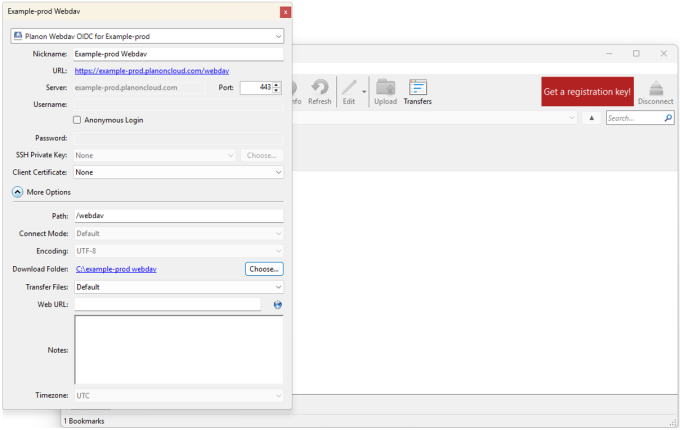Collapse the More Options section

[x=17, y=192]
